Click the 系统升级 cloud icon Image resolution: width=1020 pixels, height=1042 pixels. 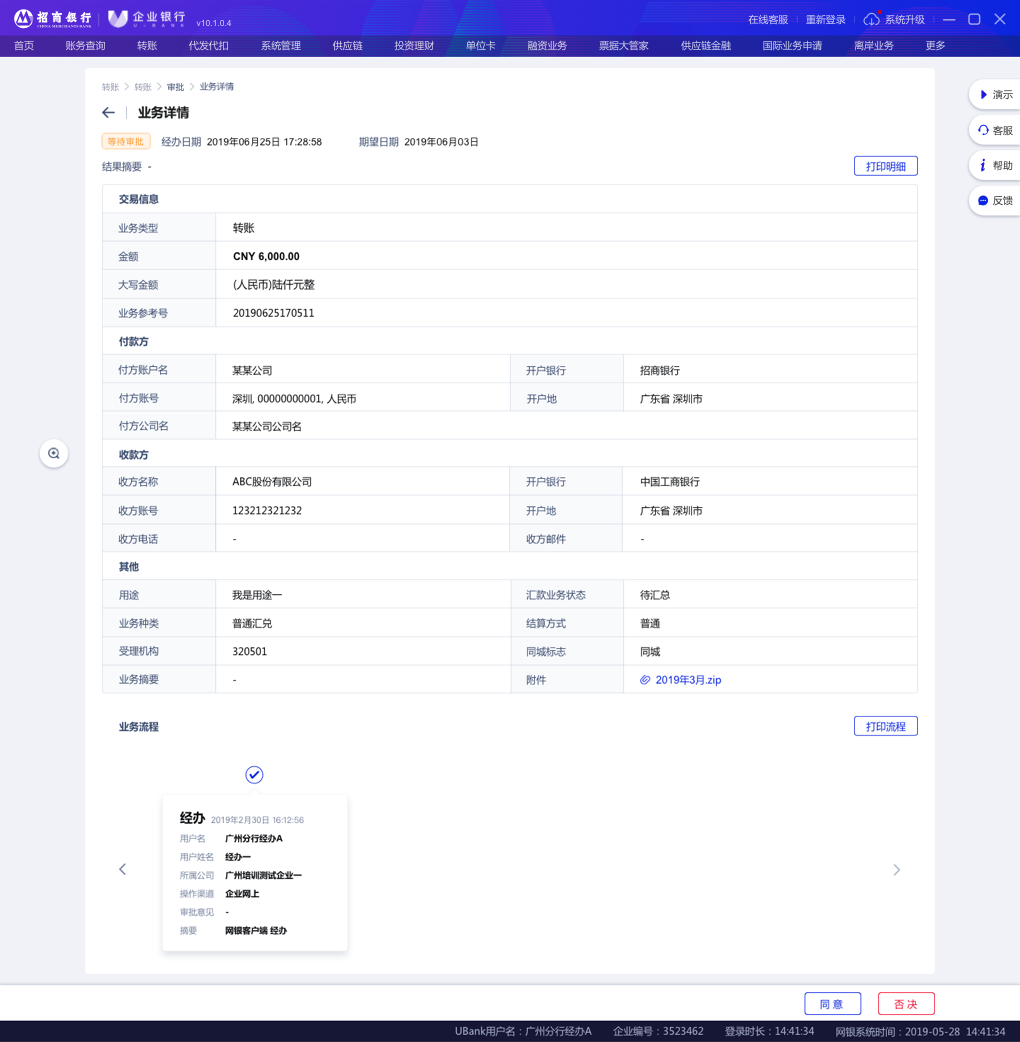click(x=872, y=20)
